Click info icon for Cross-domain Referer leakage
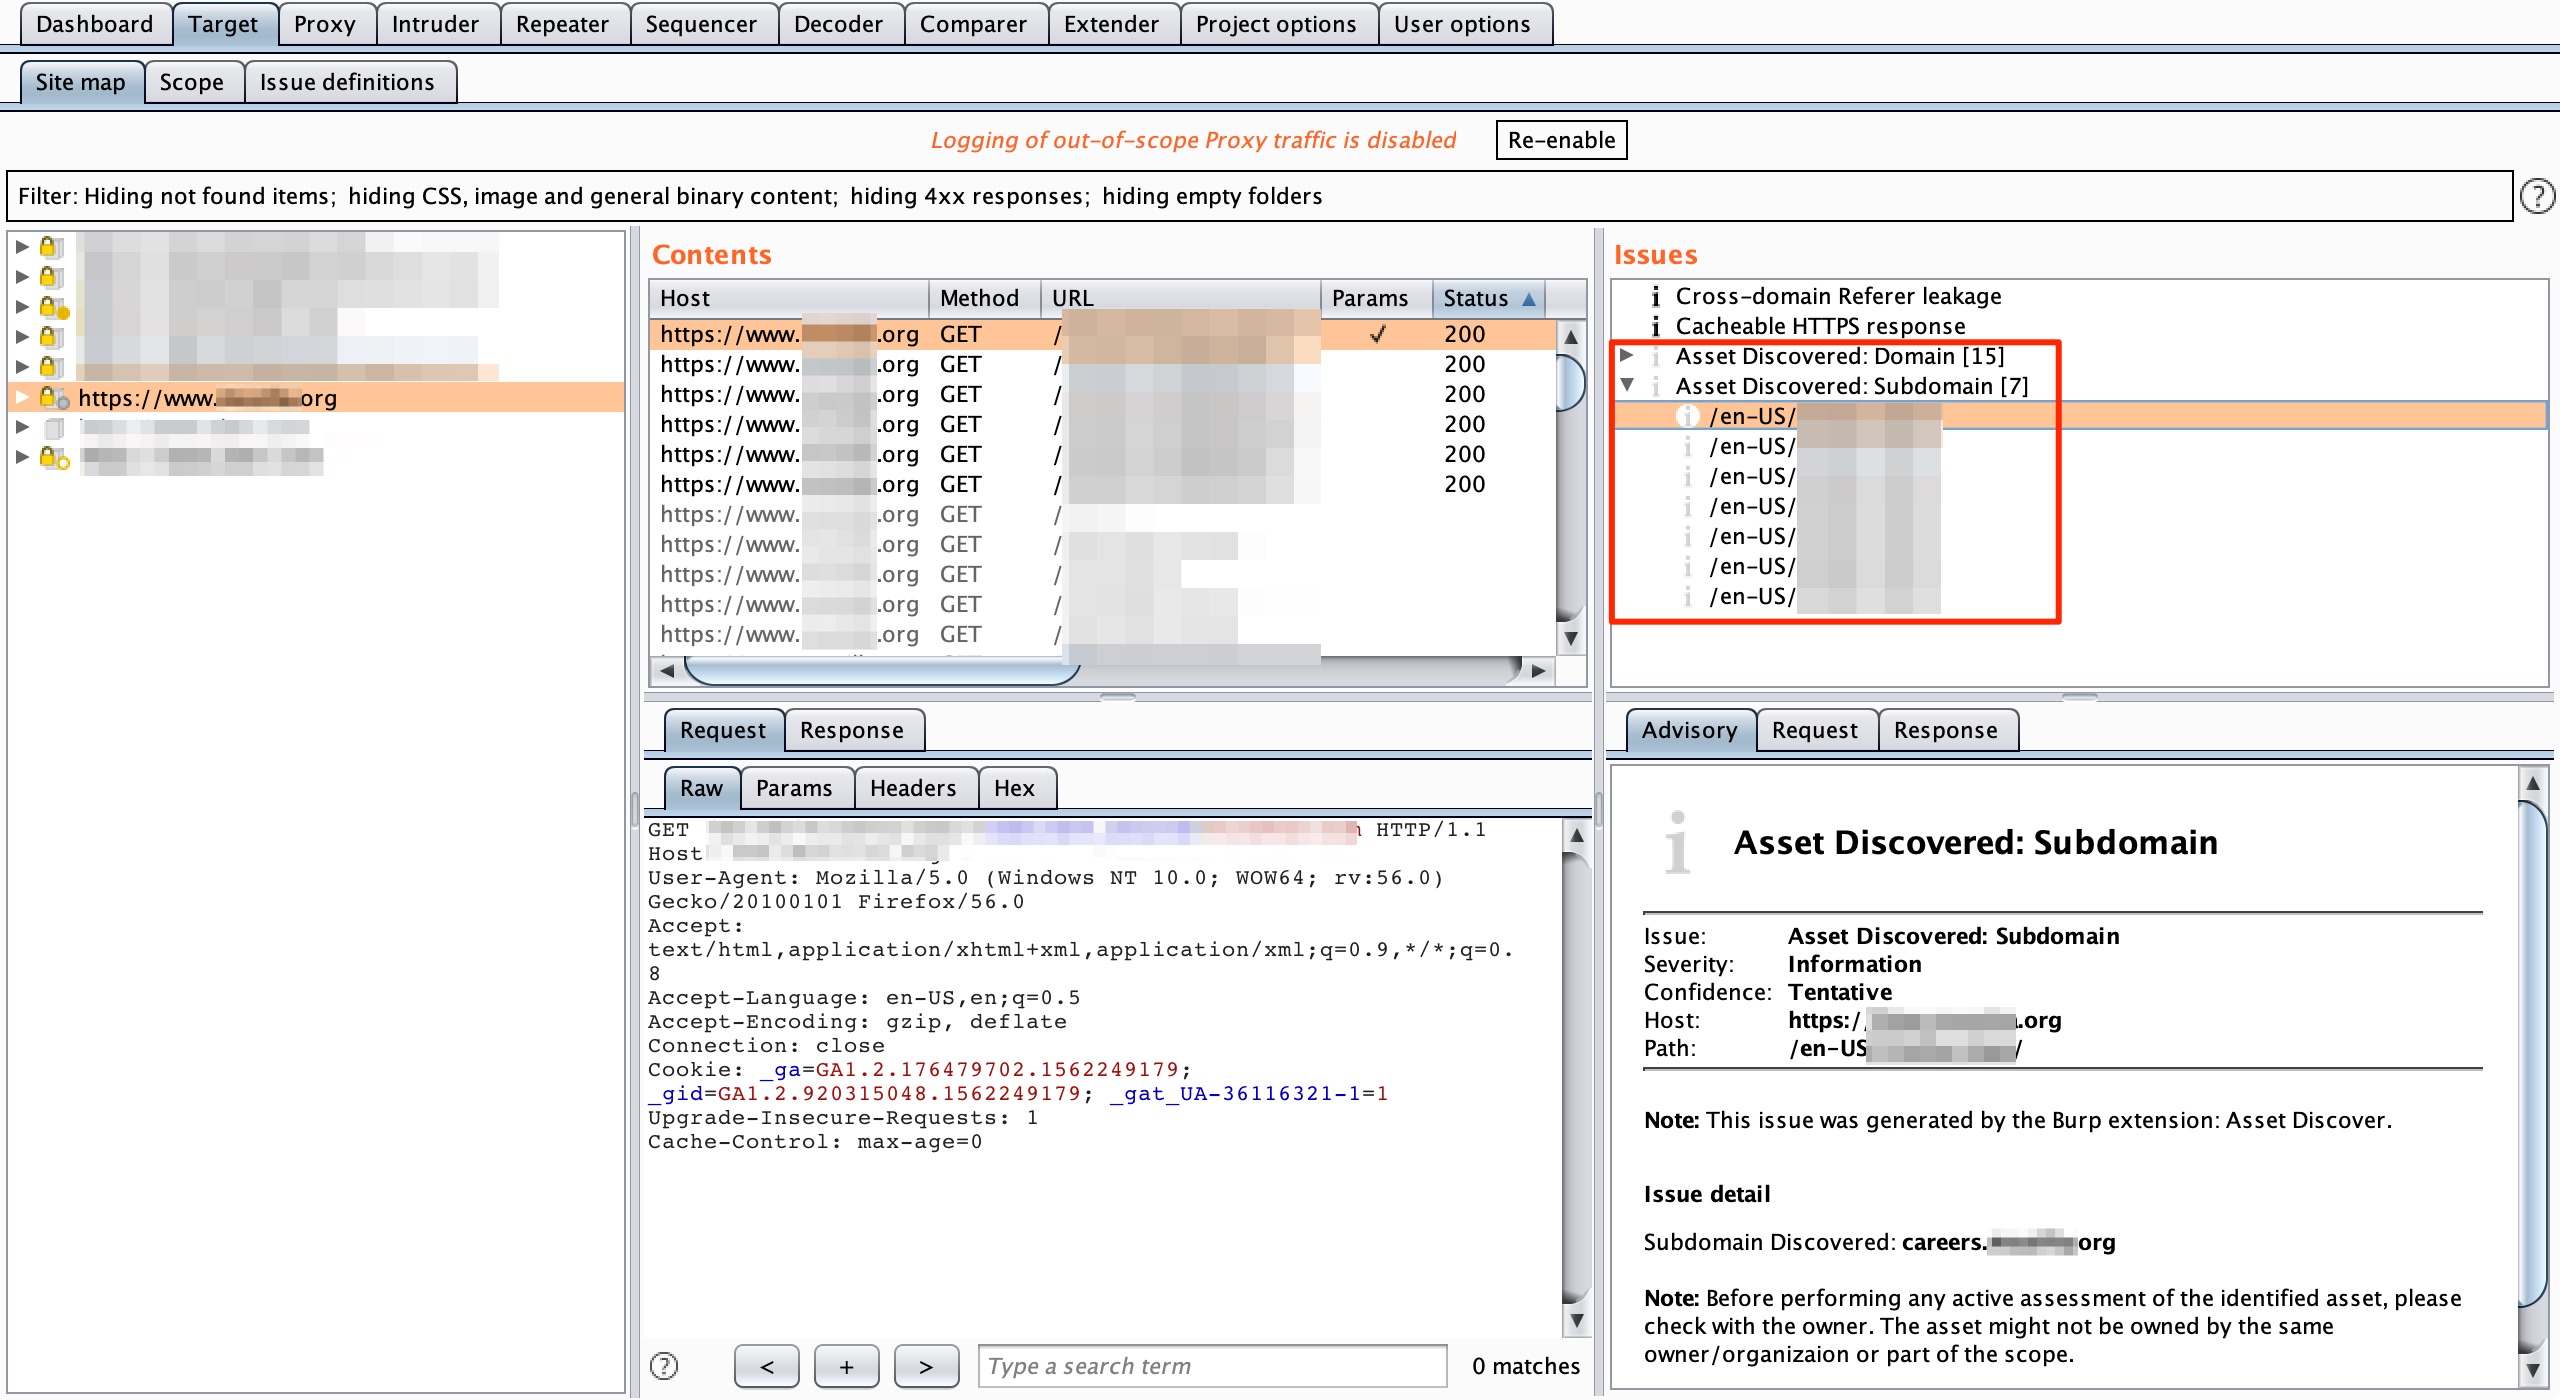Screen dimensions: 2560x1400 [1655, 296]
